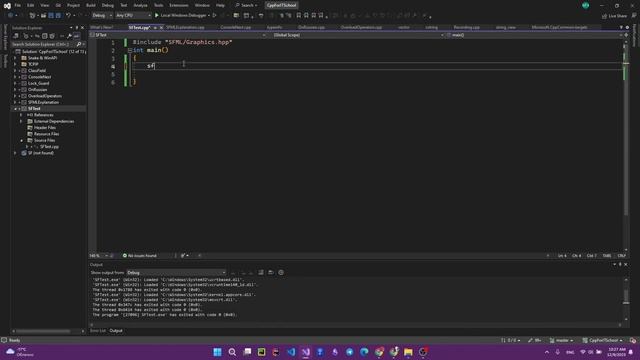Collapse the SFTest project node

coord(15,109)
